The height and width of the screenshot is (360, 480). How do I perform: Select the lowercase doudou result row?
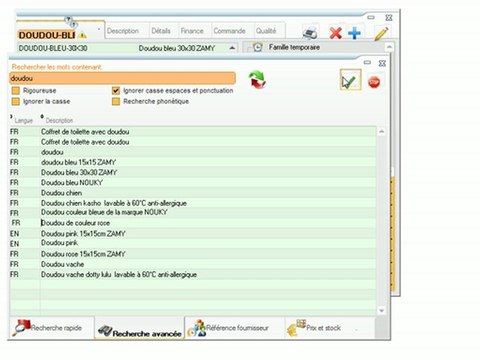tap(193, 152)
